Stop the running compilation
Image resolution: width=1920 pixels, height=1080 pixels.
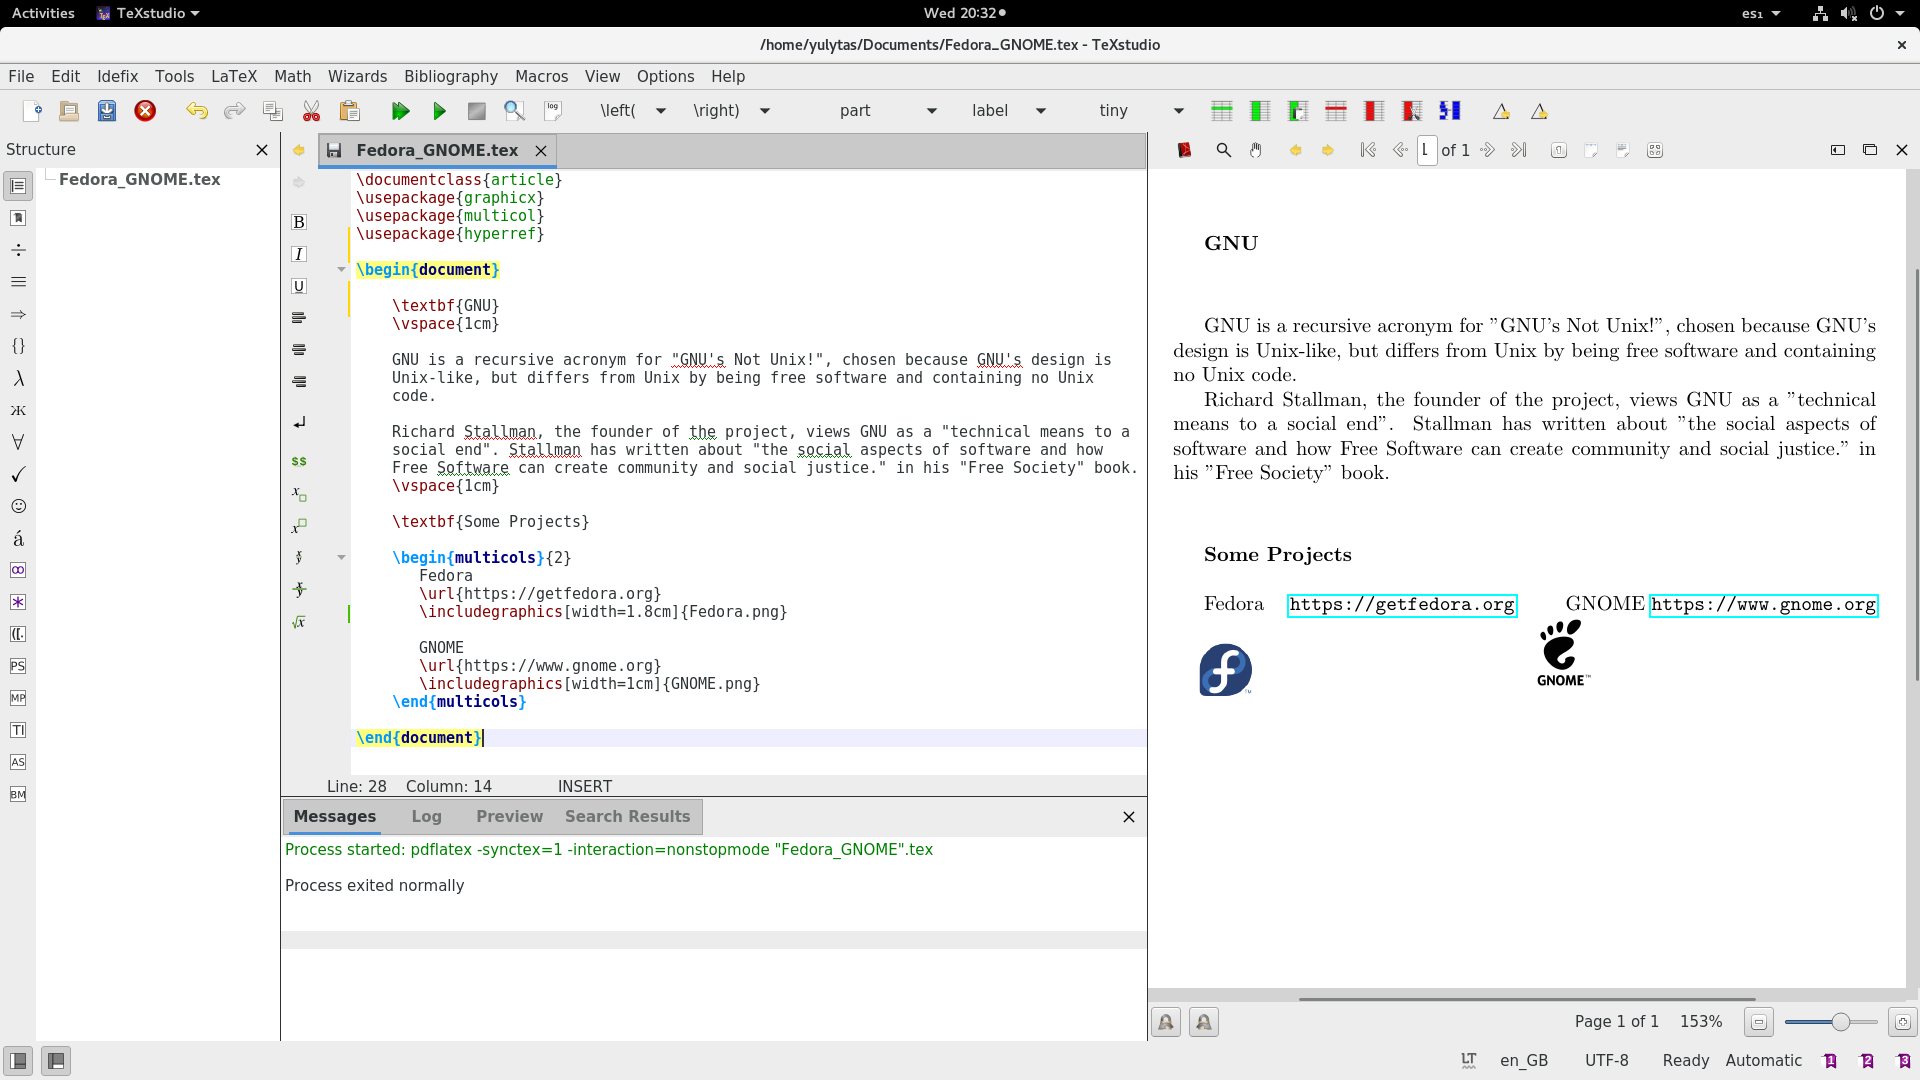(477, 111)
